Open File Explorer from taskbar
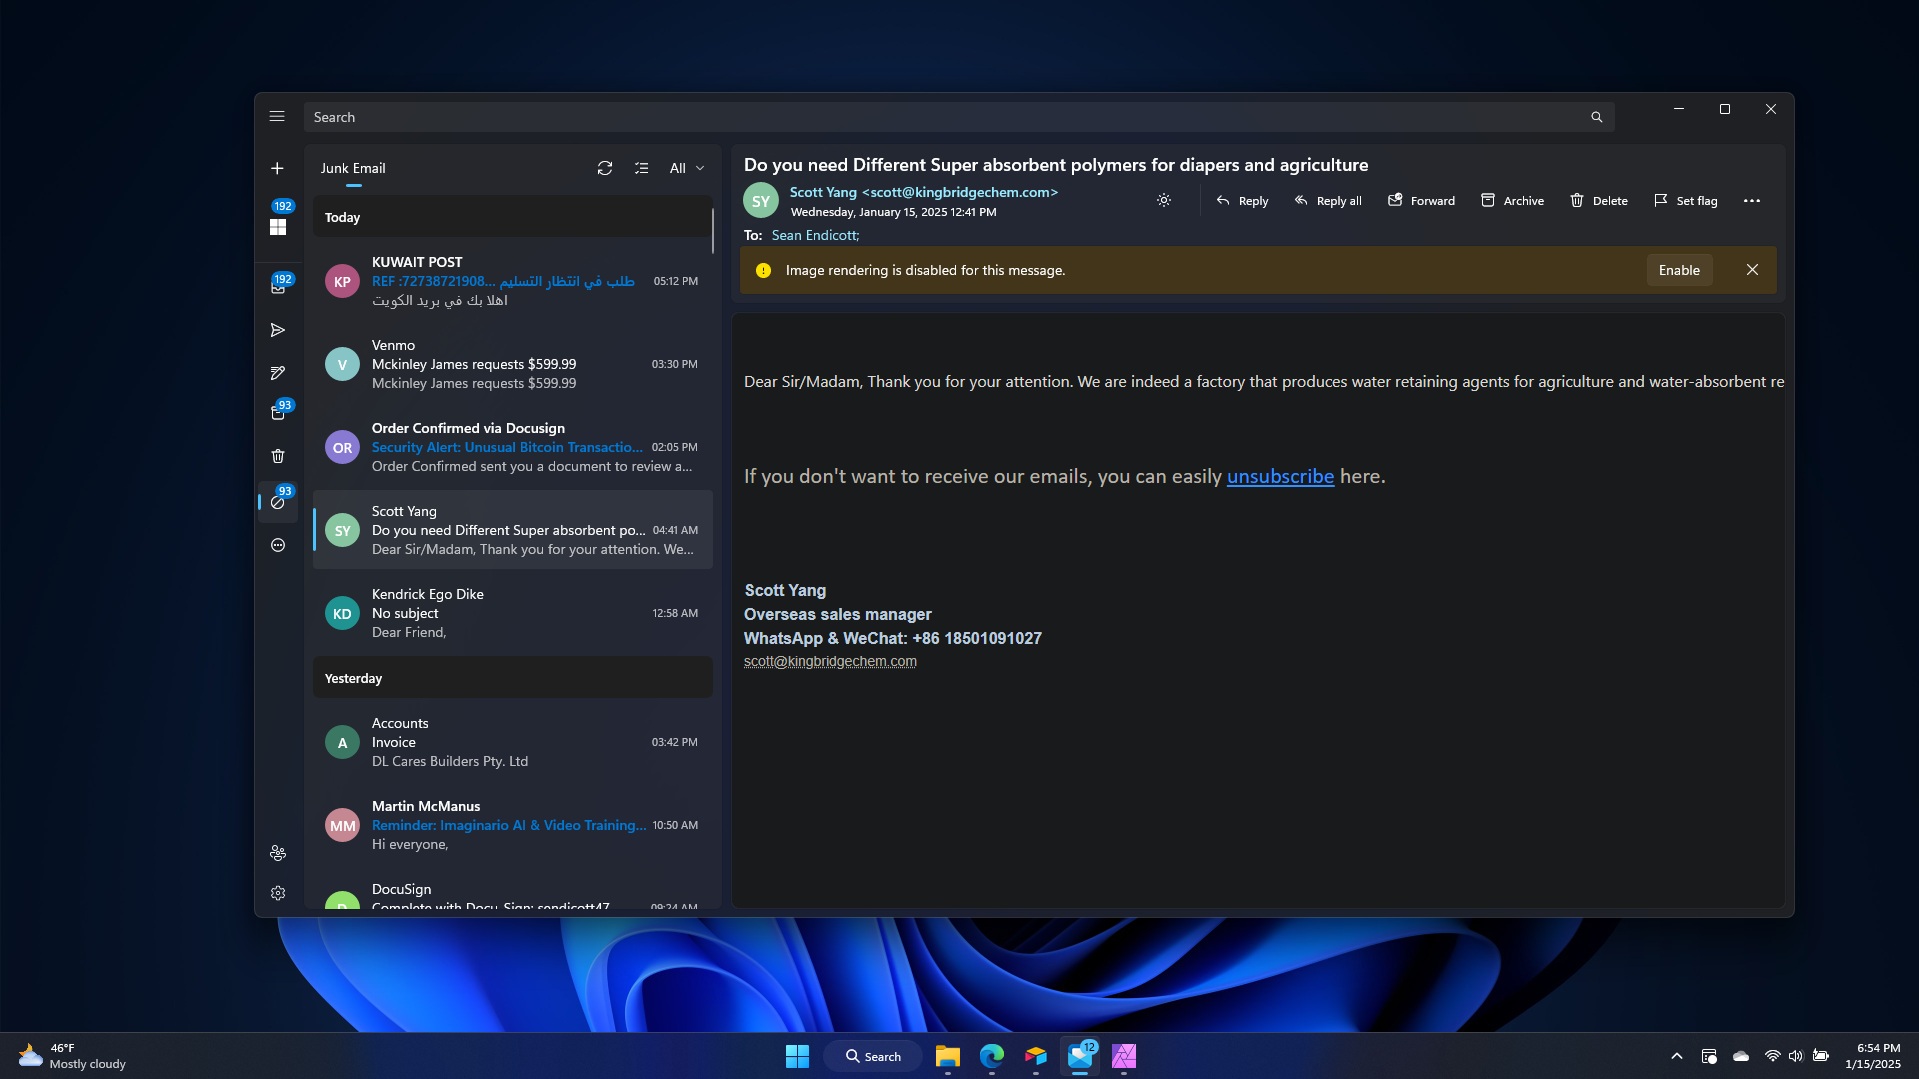 947,1056
